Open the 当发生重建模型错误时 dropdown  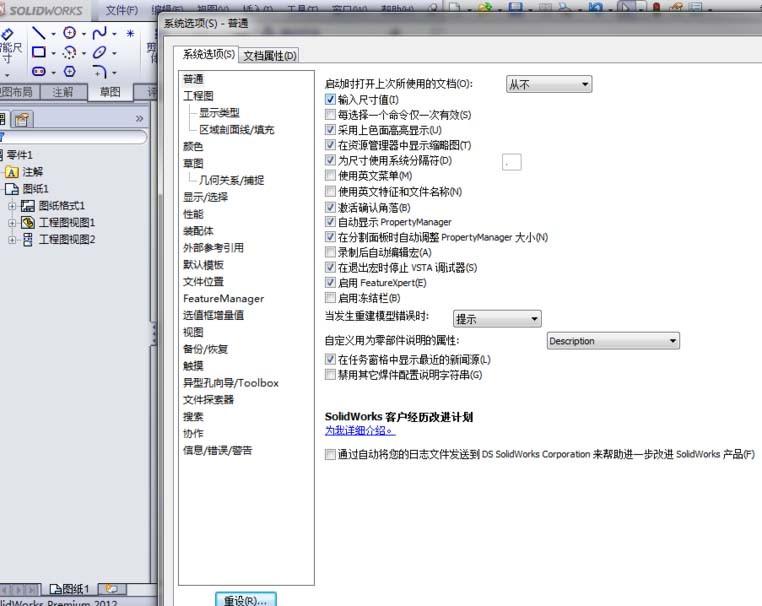pos(497,319)
